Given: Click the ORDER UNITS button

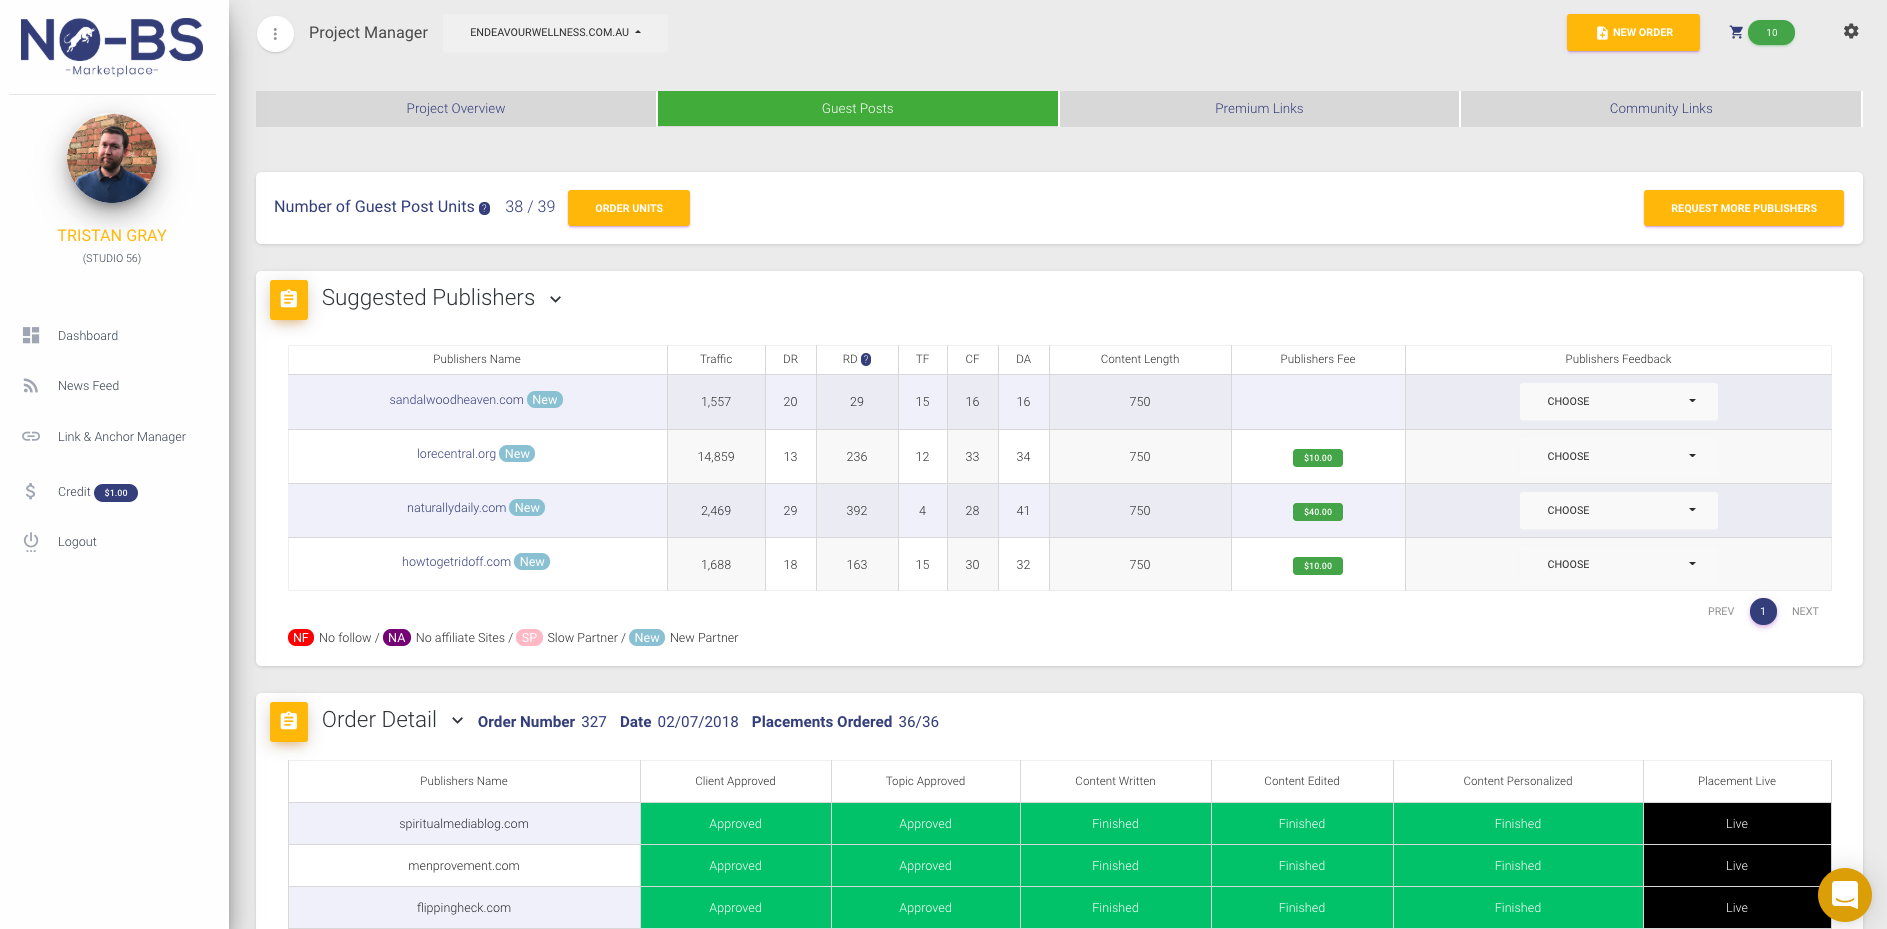Looking at the screenshot, I should [x=629, y=208].
